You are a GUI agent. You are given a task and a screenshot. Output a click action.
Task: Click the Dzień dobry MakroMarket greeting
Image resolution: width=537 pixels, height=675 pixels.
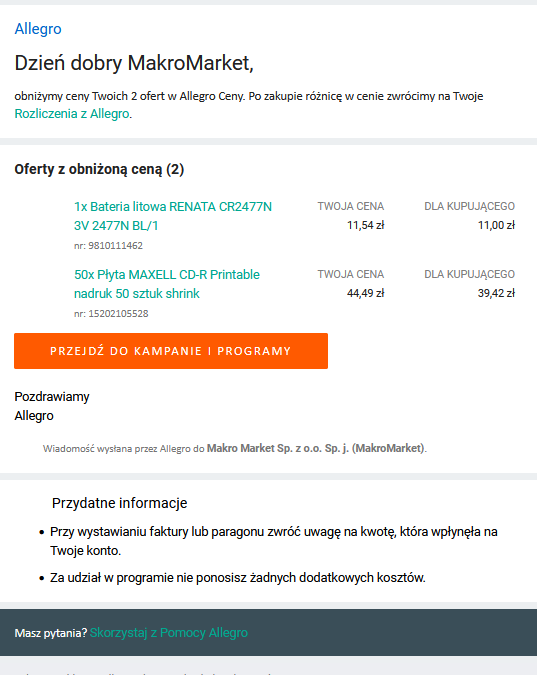(x=134, y=63)
